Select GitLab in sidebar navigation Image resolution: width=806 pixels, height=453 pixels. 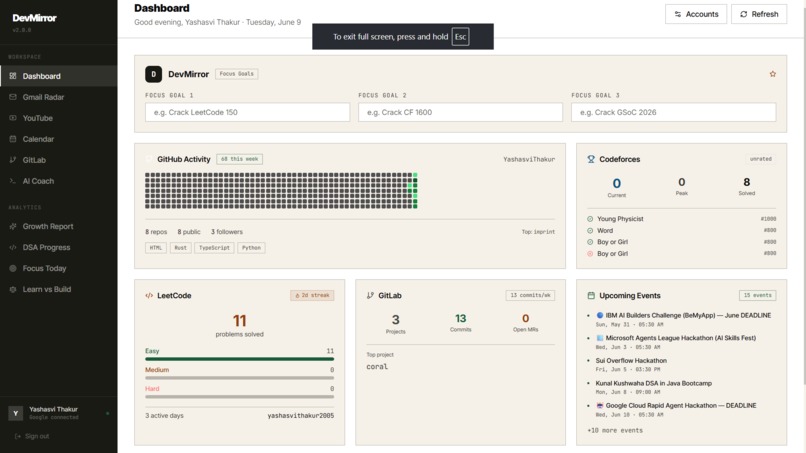click(x=59, y=160)
